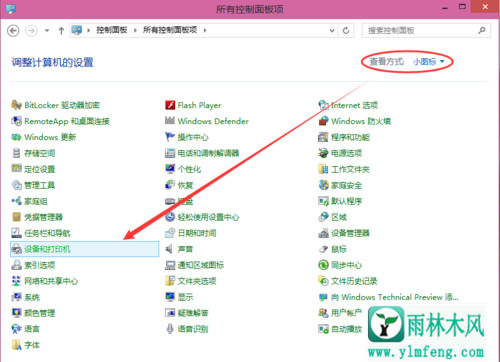
Task: Click the 工作文件夹 icon
Action: tap(323, 169)
